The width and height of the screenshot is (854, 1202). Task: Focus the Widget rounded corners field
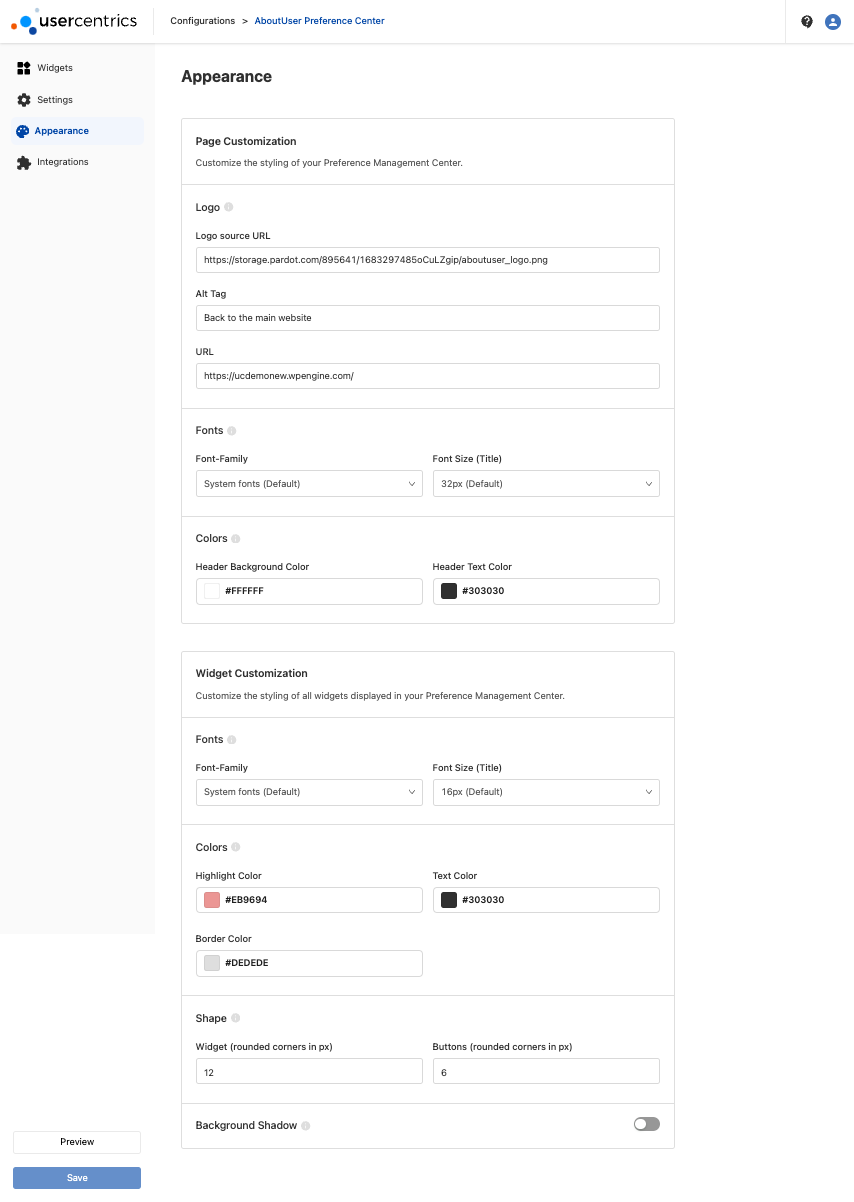click(309, 1071)
